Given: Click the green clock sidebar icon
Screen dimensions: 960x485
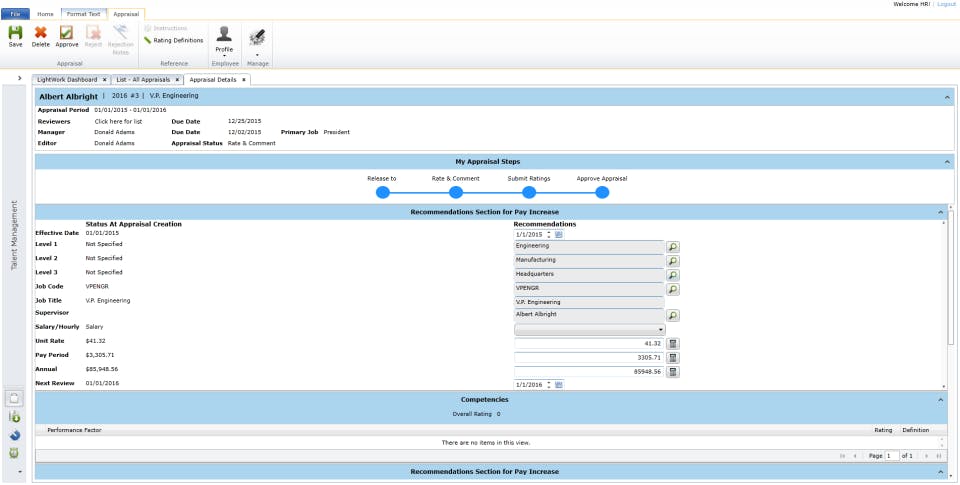Looking at the screenshot, I should (15, 454).
